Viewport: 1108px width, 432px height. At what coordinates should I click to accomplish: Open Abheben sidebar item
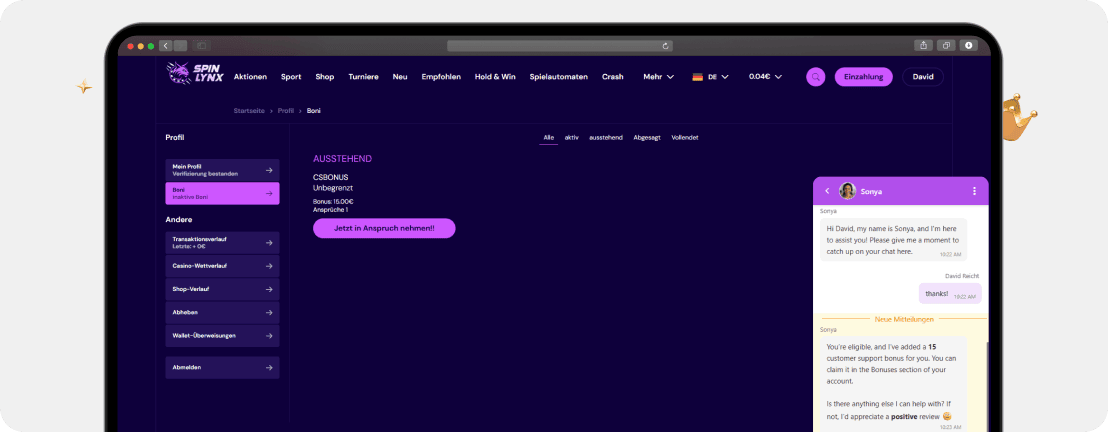point(222,313)
